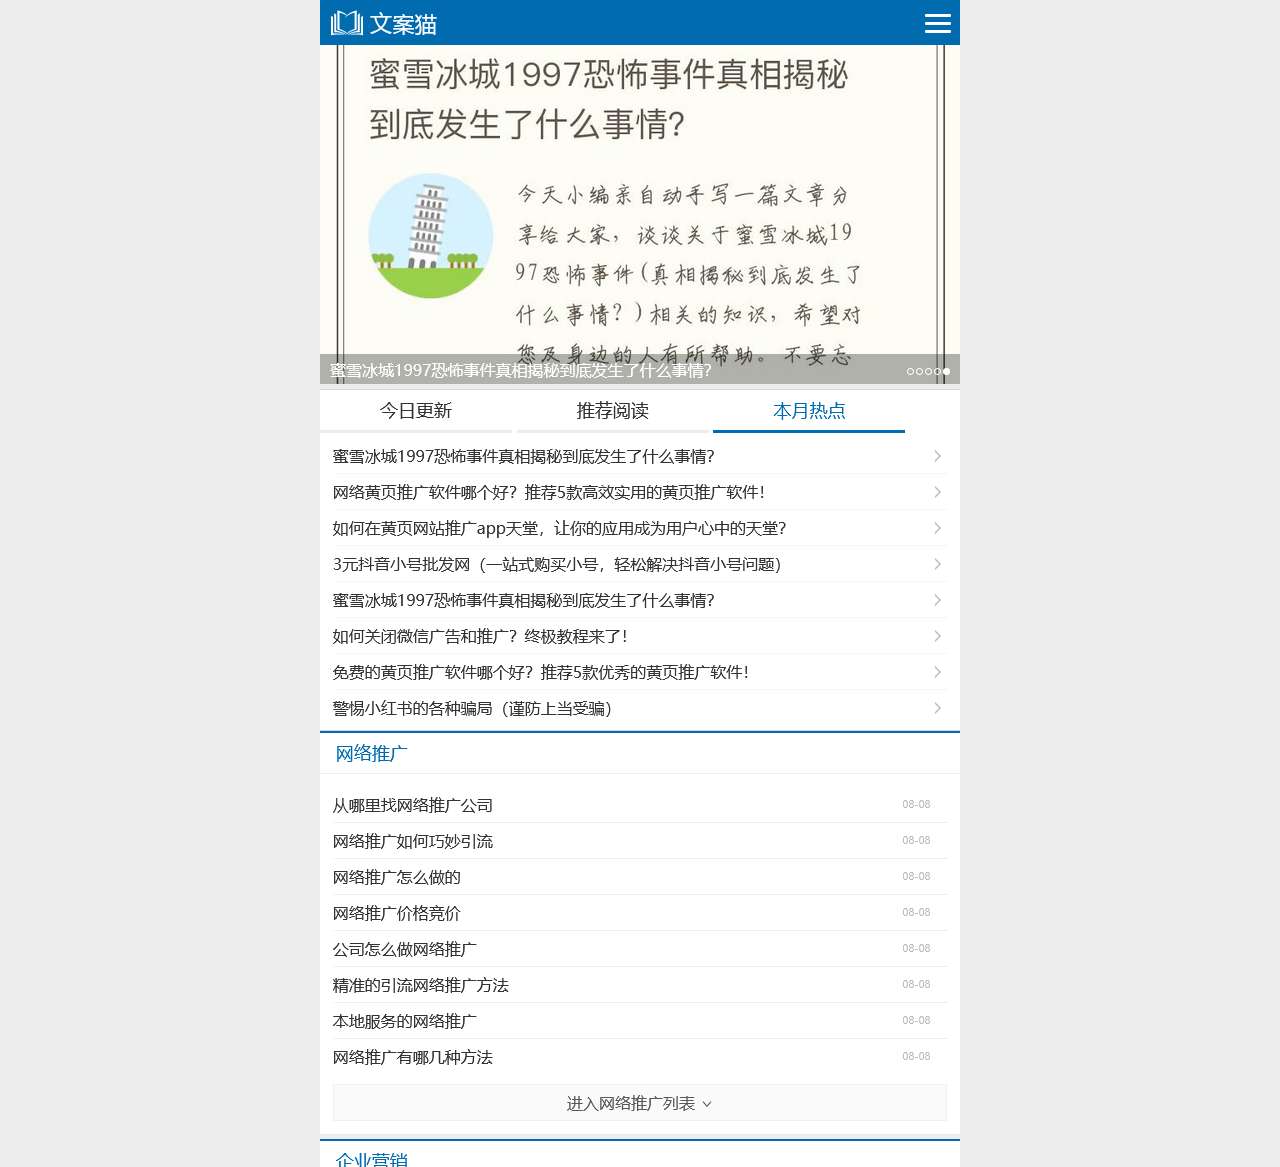The width and height of the screenshot is (1280, 1167).
Task: Open the 网络推广 section heading
Action: [x=371, y=753]
